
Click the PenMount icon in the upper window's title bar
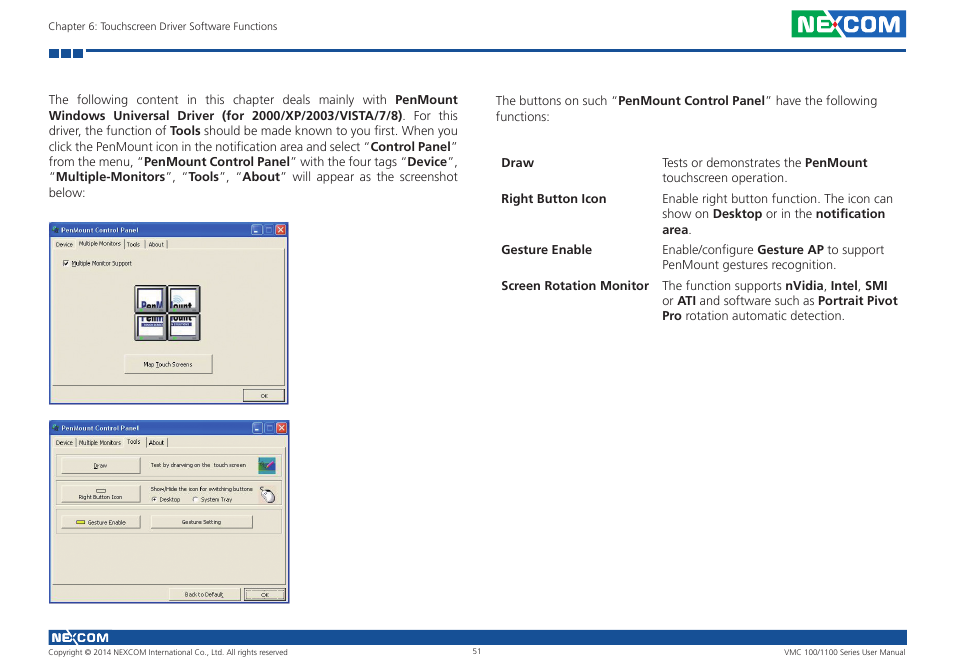point(56,230)
